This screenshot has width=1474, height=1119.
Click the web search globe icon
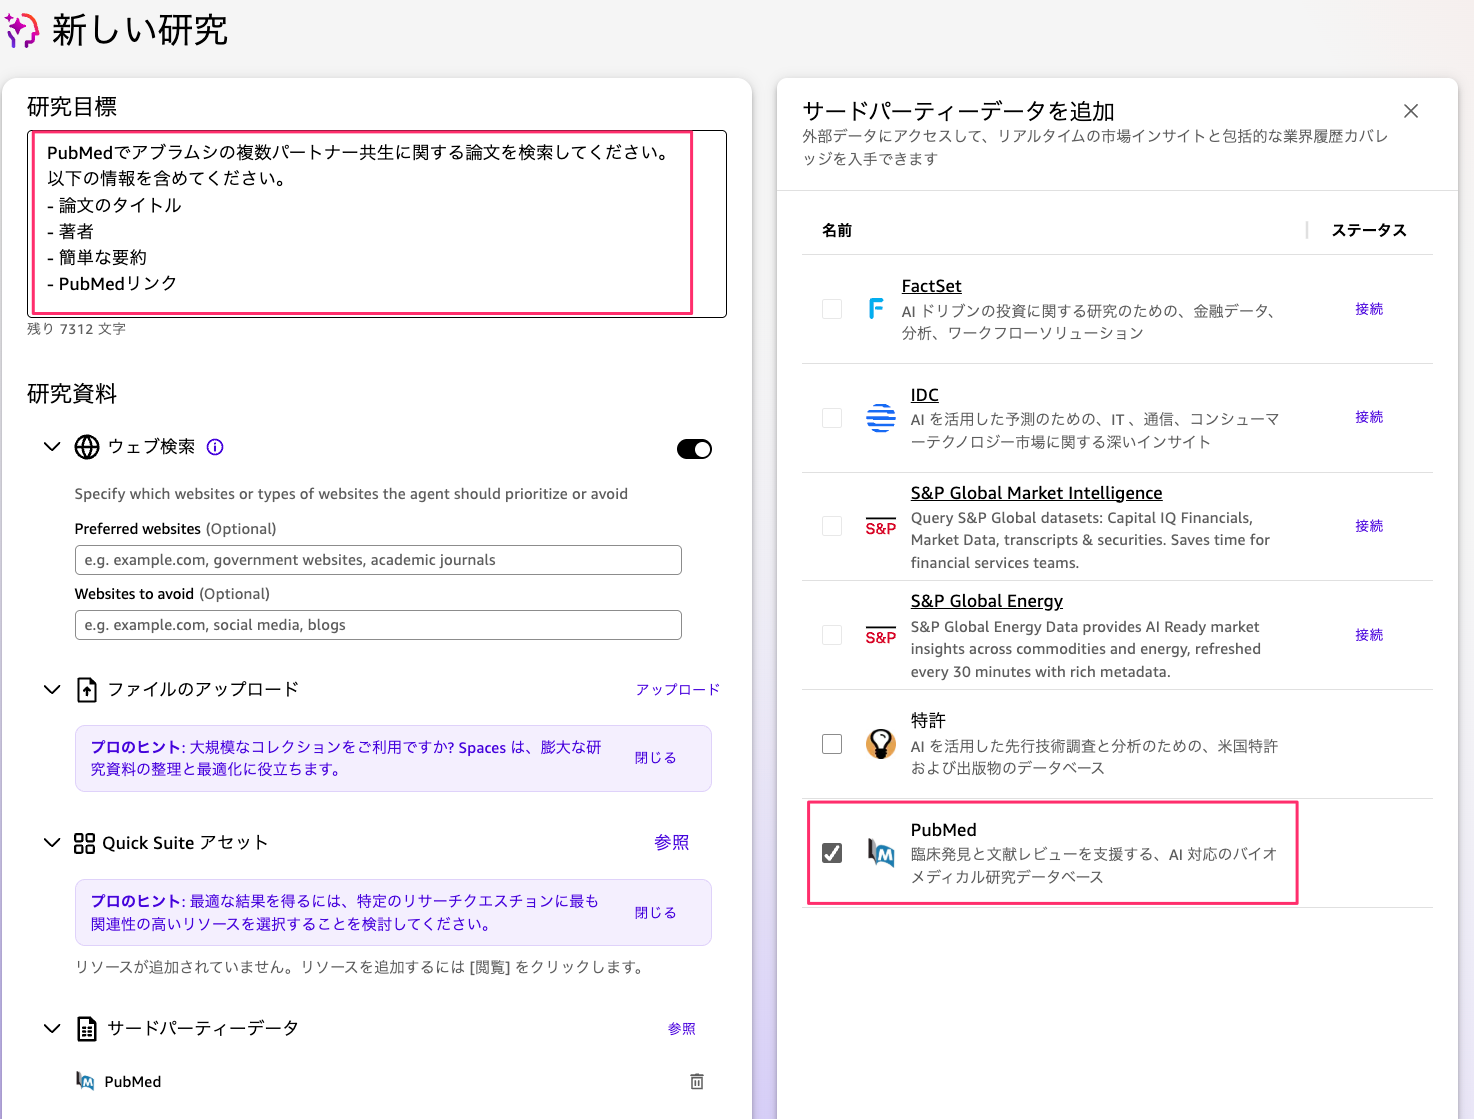pyautogui.click(x=86, y=447)
